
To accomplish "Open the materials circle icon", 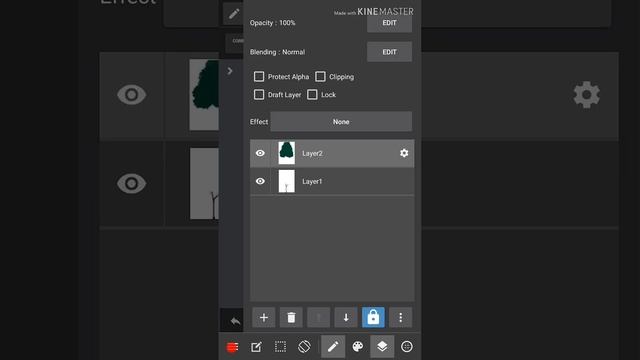I will [x=407, y=347].
